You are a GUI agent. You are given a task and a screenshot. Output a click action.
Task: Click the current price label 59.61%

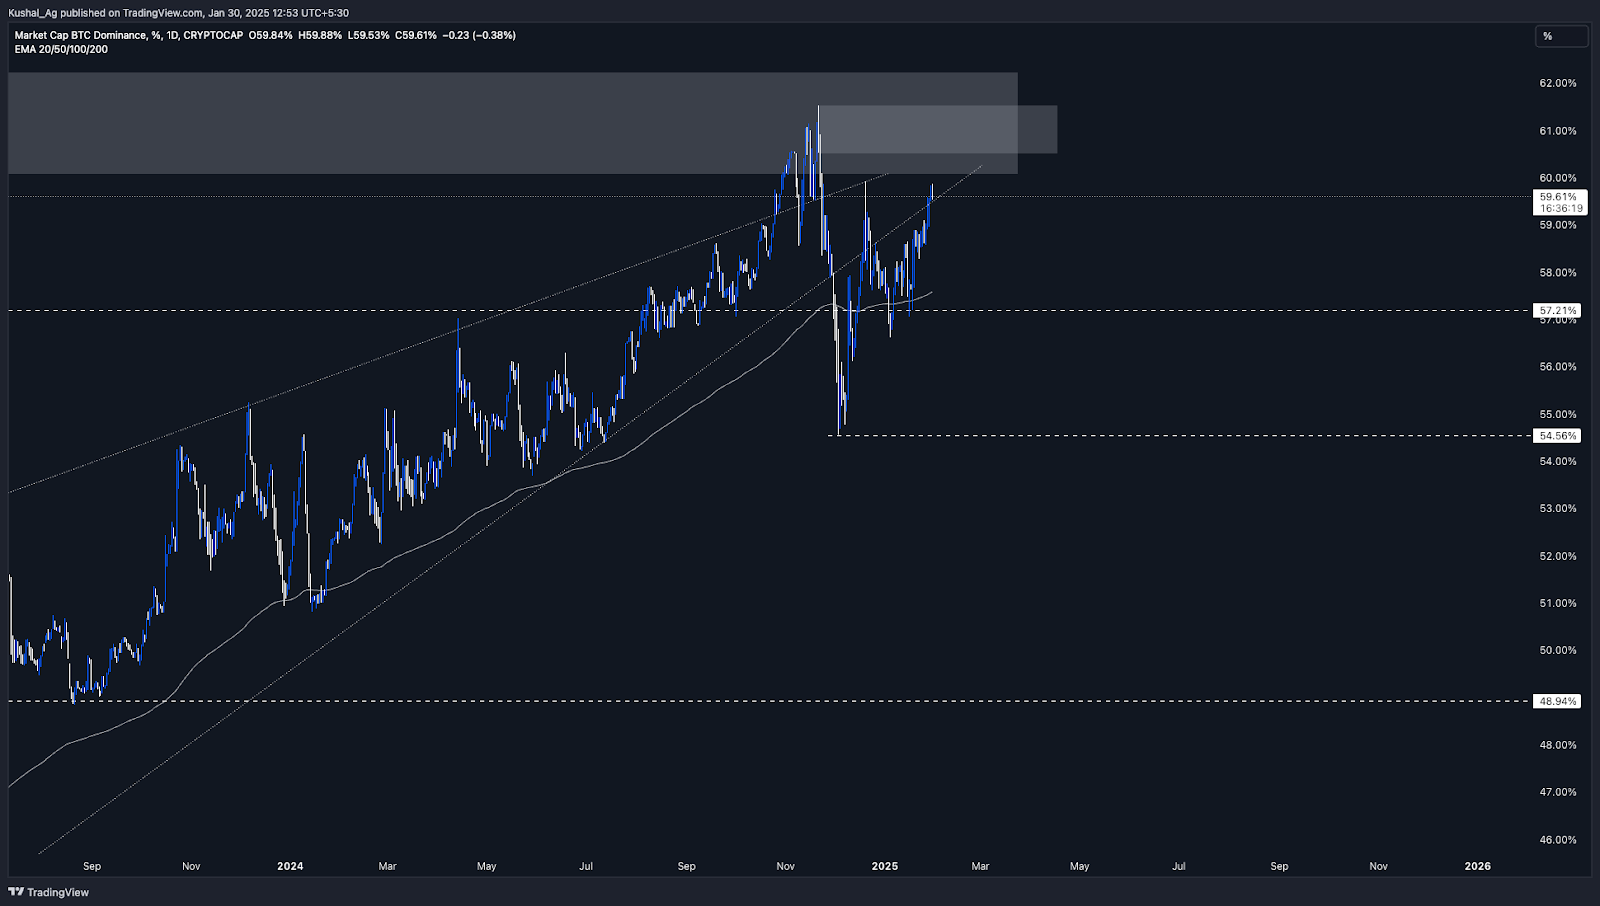click(x=1558, y=197)
